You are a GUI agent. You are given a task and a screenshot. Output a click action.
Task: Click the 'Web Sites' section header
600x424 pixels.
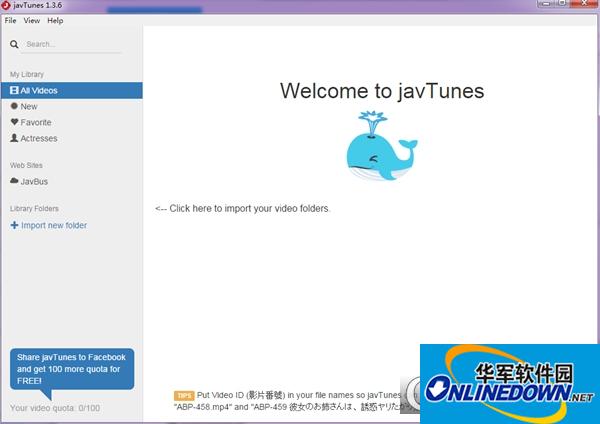click(26, 165)
